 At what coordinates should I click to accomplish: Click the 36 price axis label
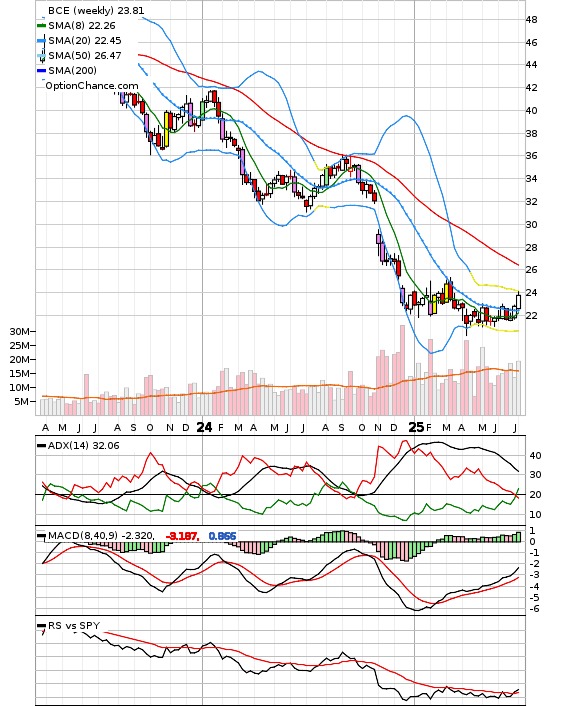click(531, 156)
